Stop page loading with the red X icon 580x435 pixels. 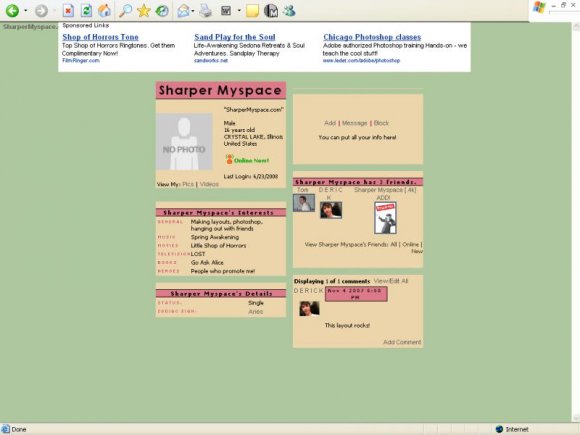[x=68, y=11]
